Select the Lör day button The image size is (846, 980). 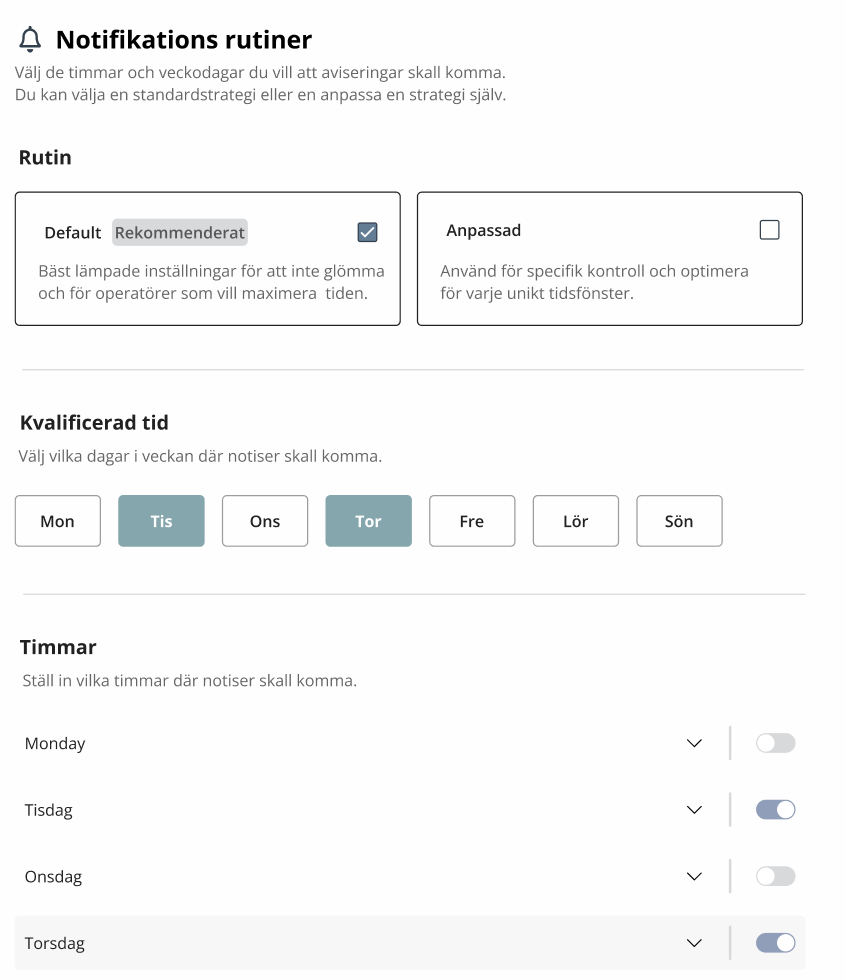click(575, 521)
